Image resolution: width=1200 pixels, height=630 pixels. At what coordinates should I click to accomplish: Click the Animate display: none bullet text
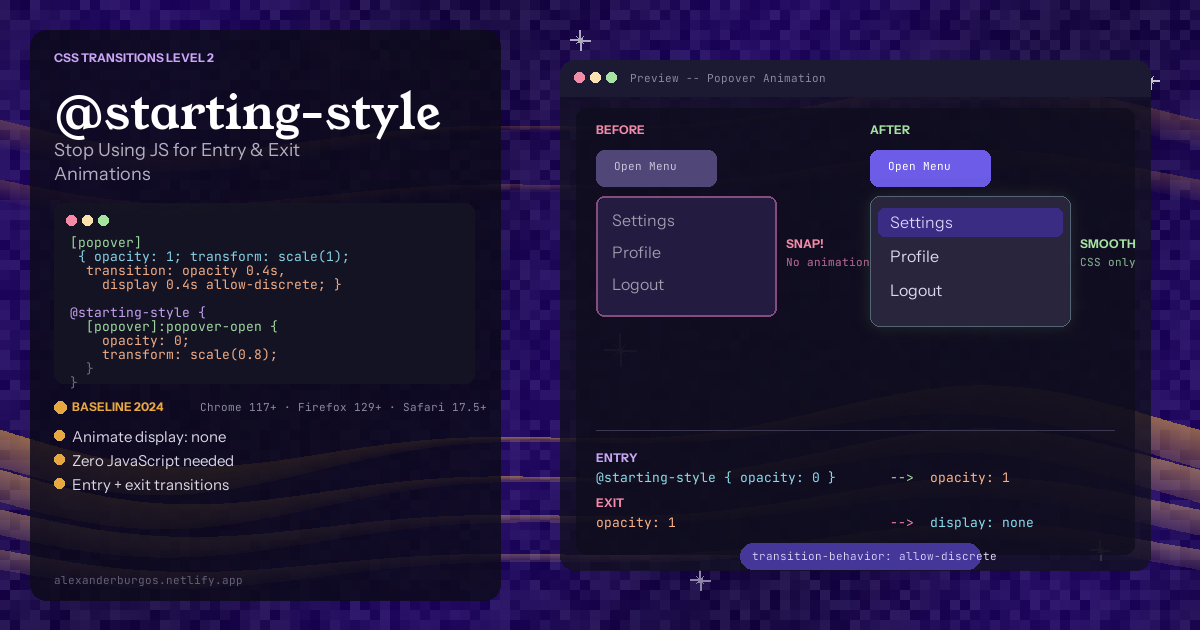pyautogui.click(x=149, y=437)
